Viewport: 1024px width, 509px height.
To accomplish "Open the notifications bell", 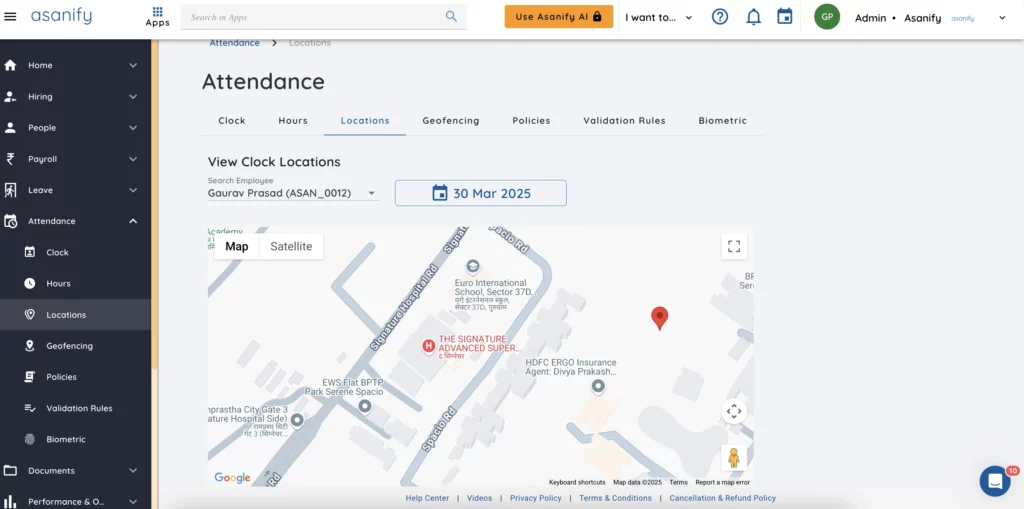I will pyautogui.click(x=754, y=17).
